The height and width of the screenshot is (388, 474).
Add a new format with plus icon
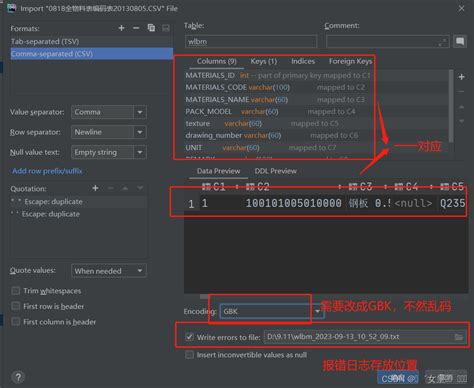pos(121,28)
